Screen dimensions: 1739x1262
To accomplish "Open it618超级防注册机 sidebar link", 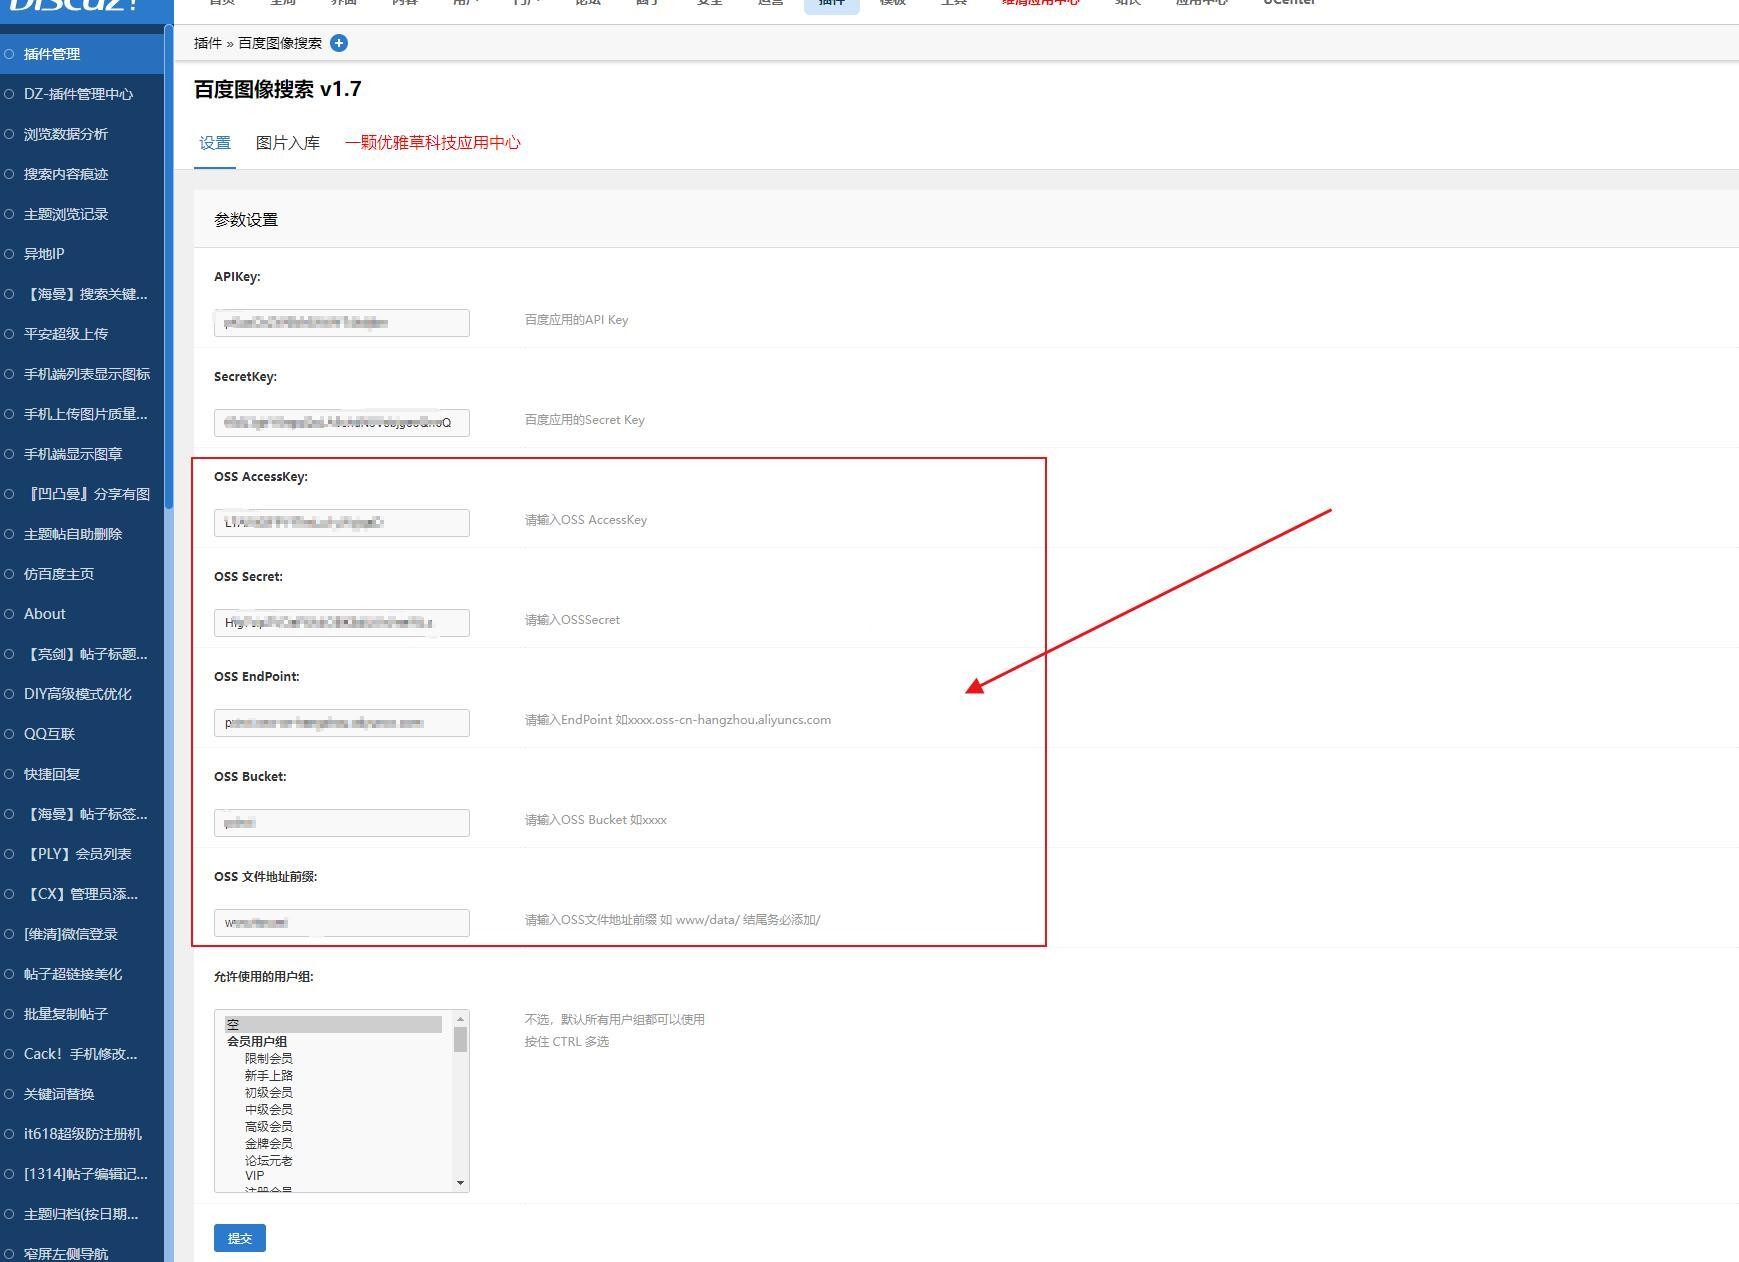I will pos(82,1134).
